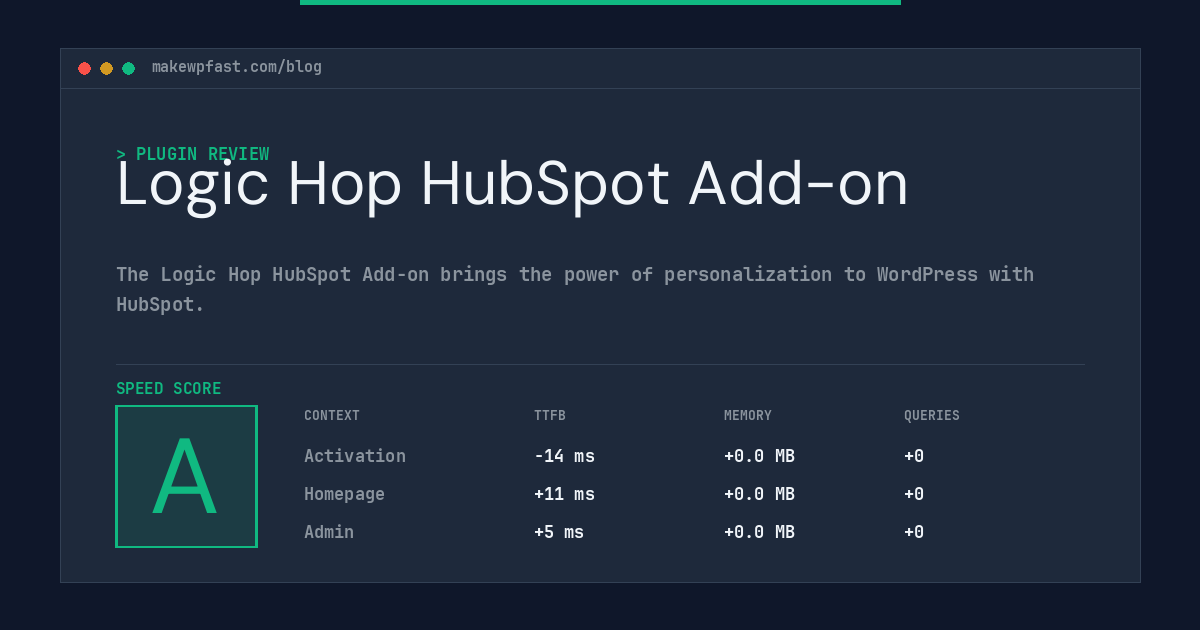This screenshot has height=630, width=1200.
Task: Click the grade A speed score badge
Action: [x=186, y=476]
